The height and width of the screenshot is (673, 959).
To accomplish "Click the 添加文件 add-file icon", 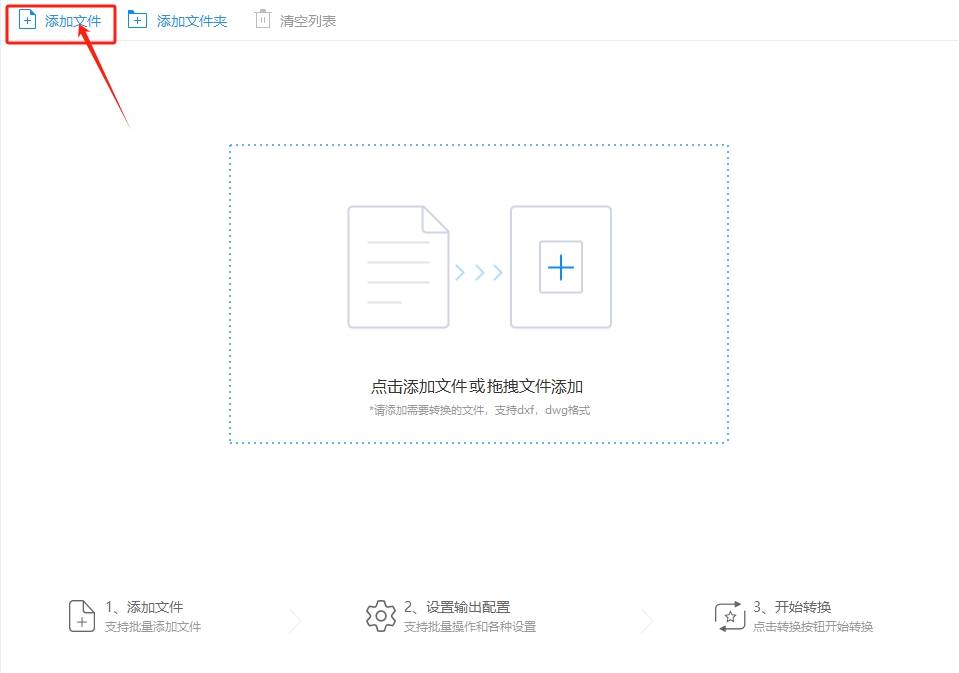I will 24,18.
